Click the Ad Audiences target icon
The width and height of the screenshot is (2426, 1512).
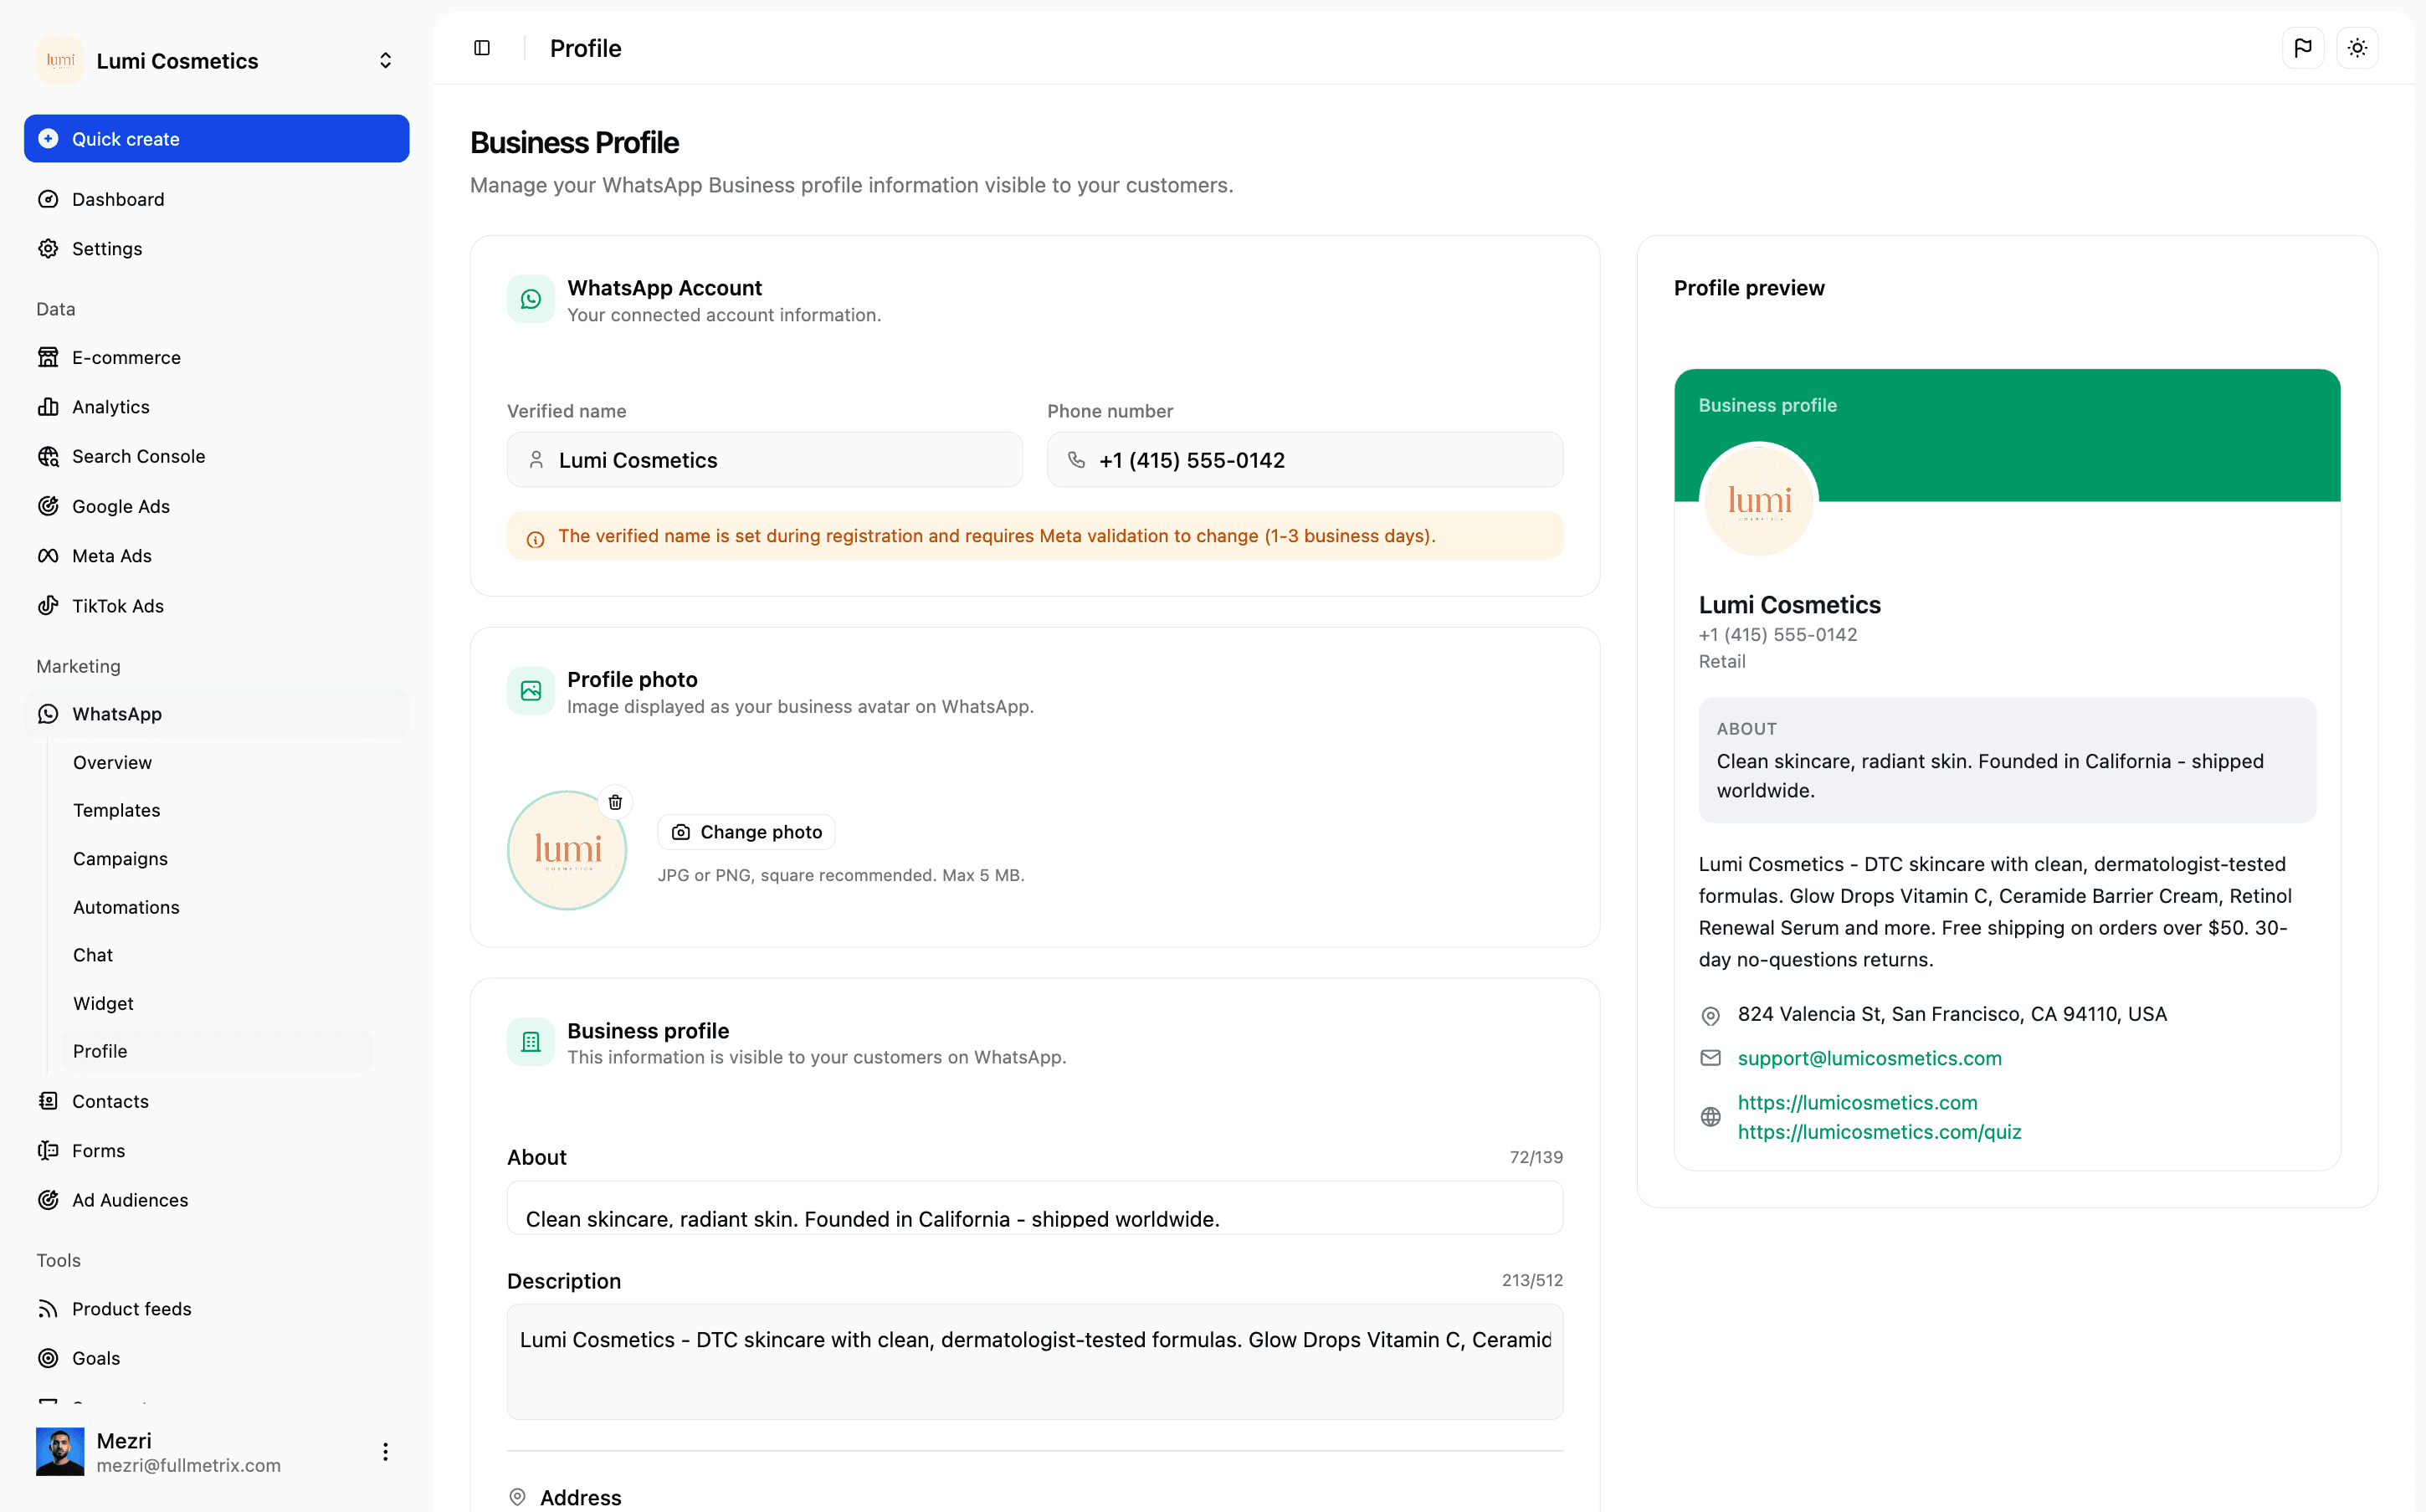[48, 1200]
